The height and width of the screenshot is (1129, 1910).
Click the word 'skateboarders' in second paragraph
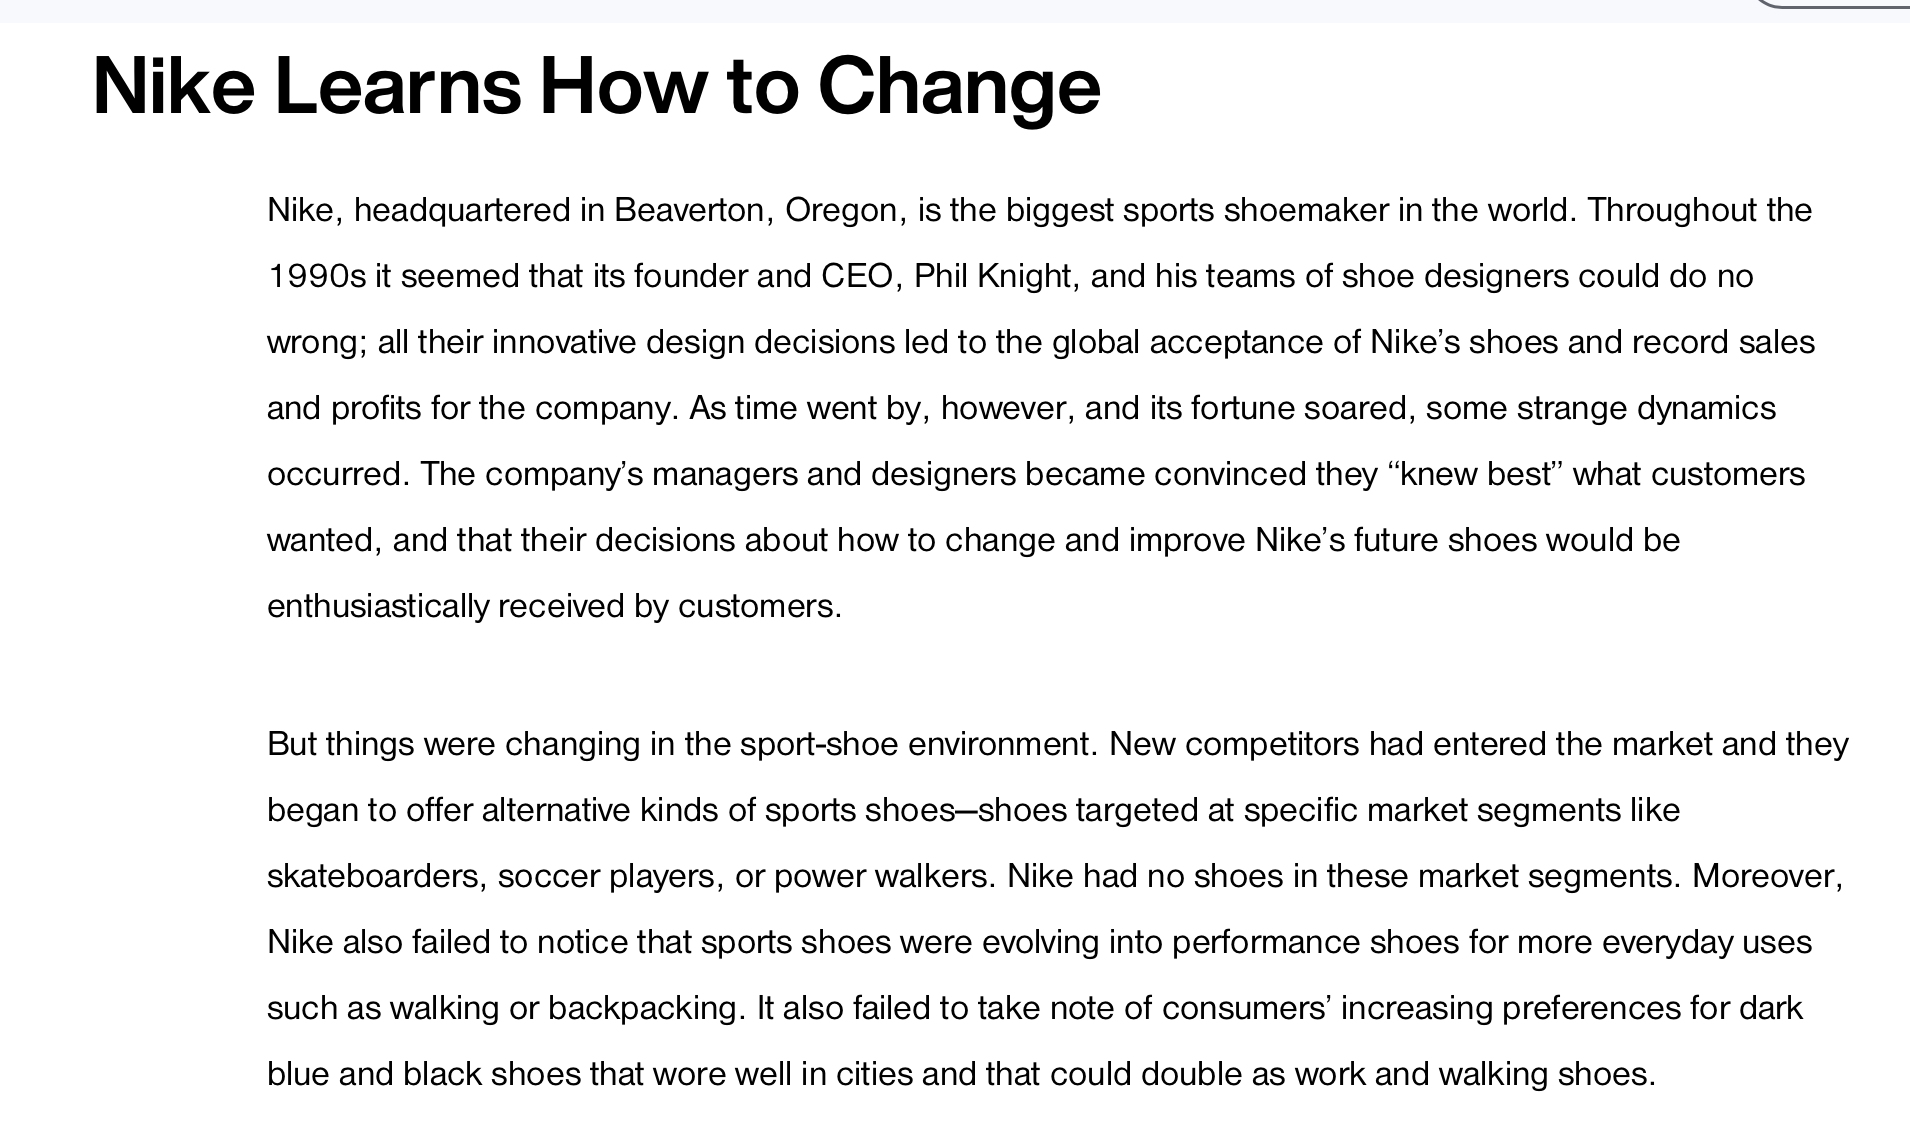(x=376, y=876)
